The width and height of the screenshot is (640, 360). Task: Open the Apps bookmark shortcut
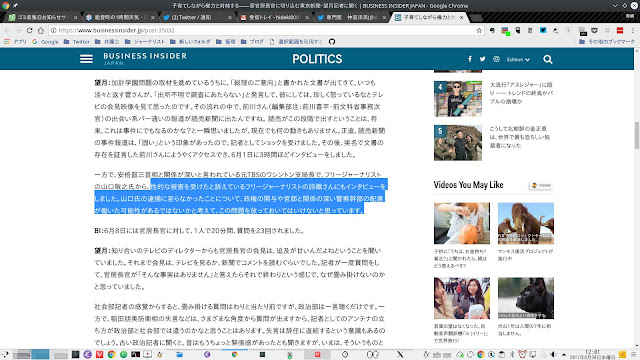click(x=15, y=42)
